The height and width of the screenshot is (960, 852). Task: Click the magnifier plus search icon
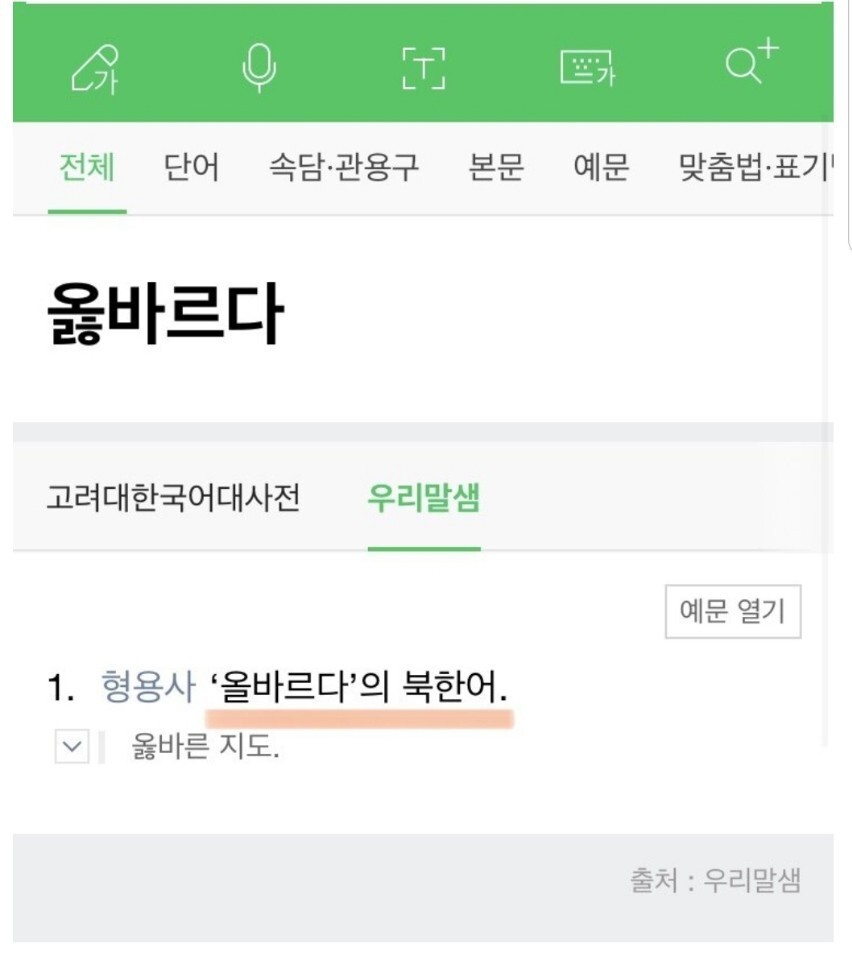(750, 64)
